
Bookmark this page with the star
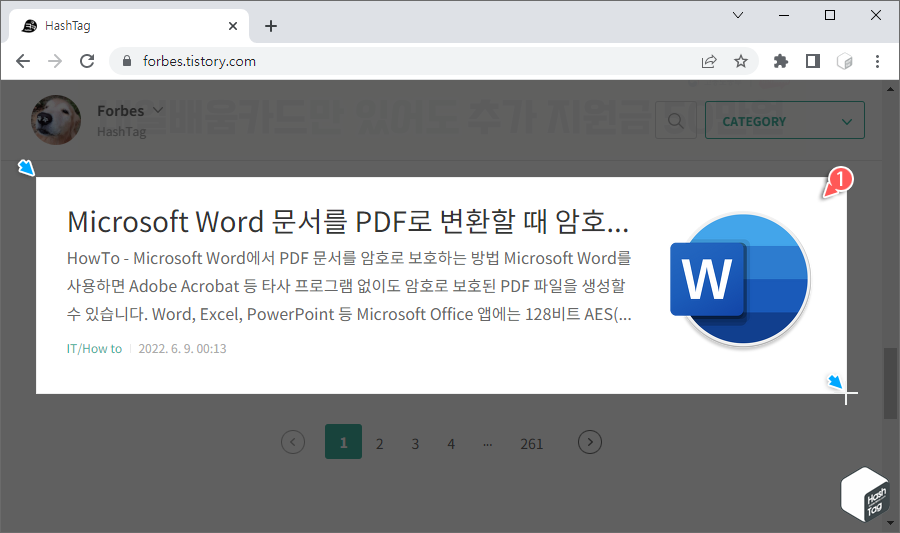[741, 61]
